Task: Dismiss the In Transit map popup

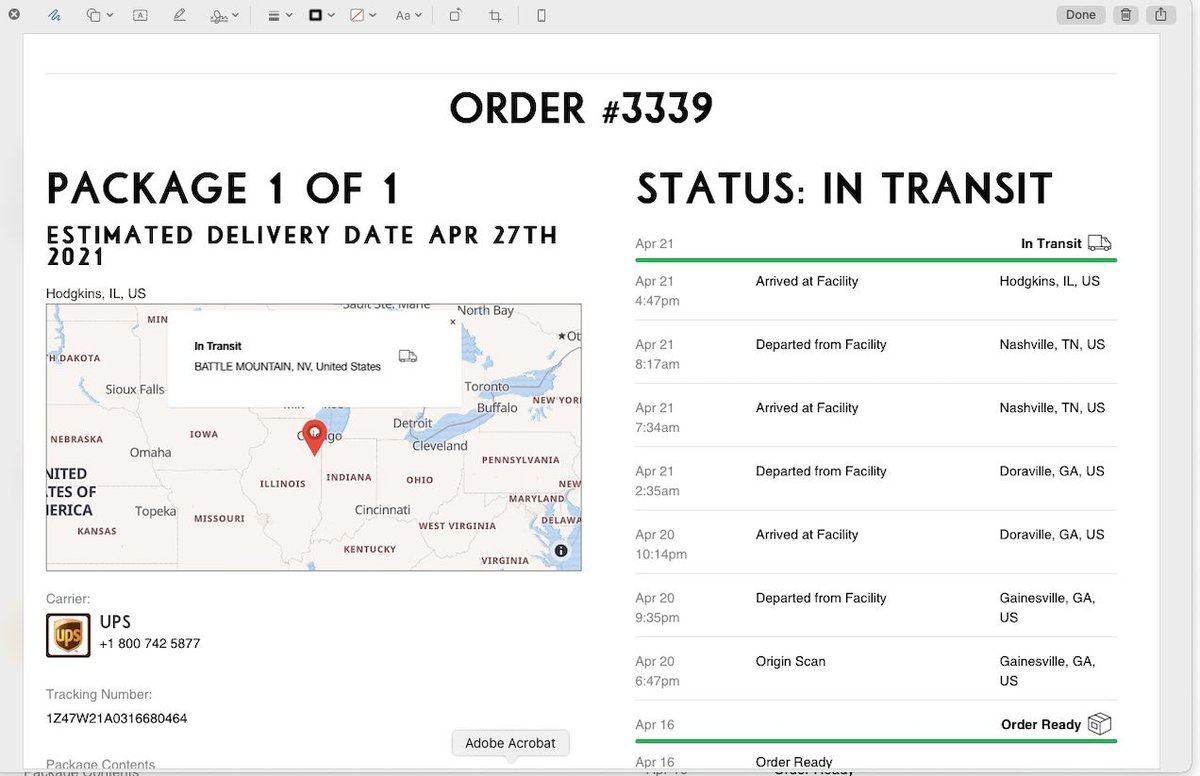Action: (x=452, y=322)
